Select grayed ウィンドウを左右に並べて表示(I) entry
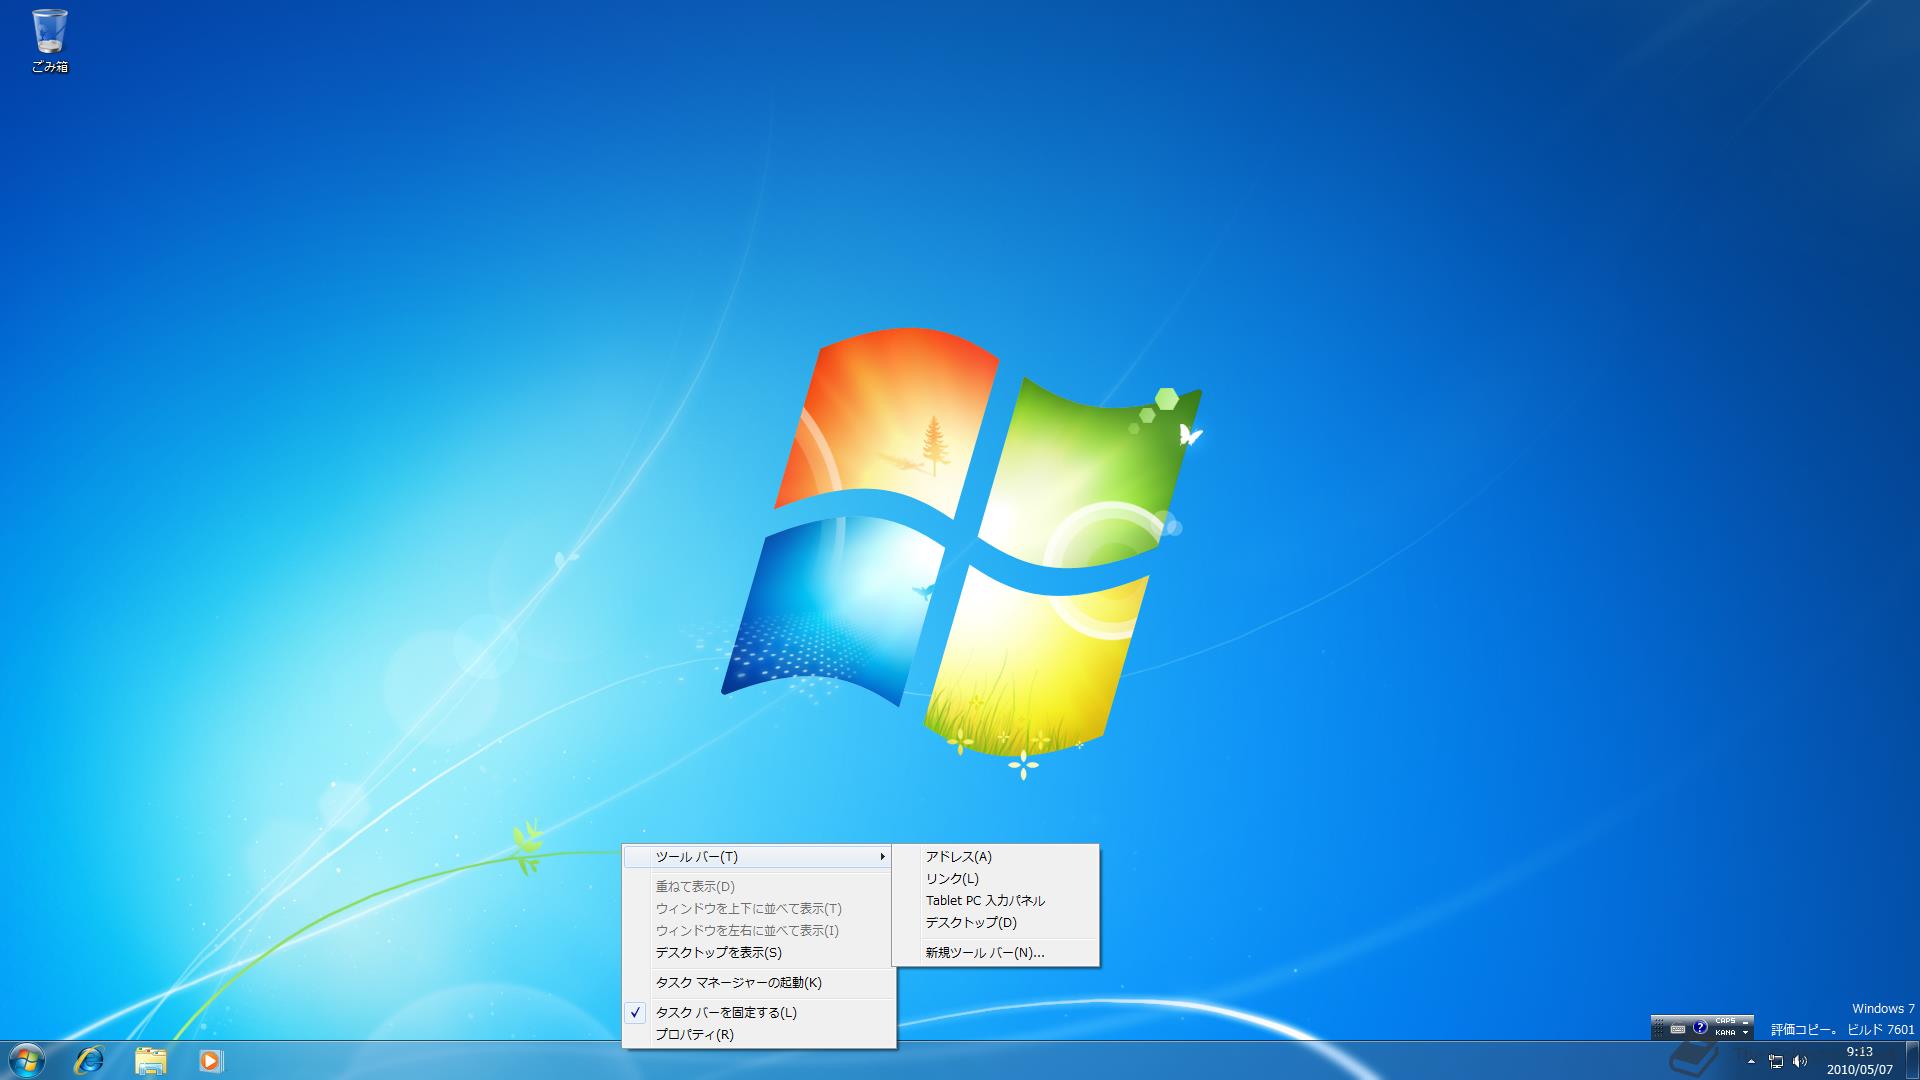 (759, 931)
